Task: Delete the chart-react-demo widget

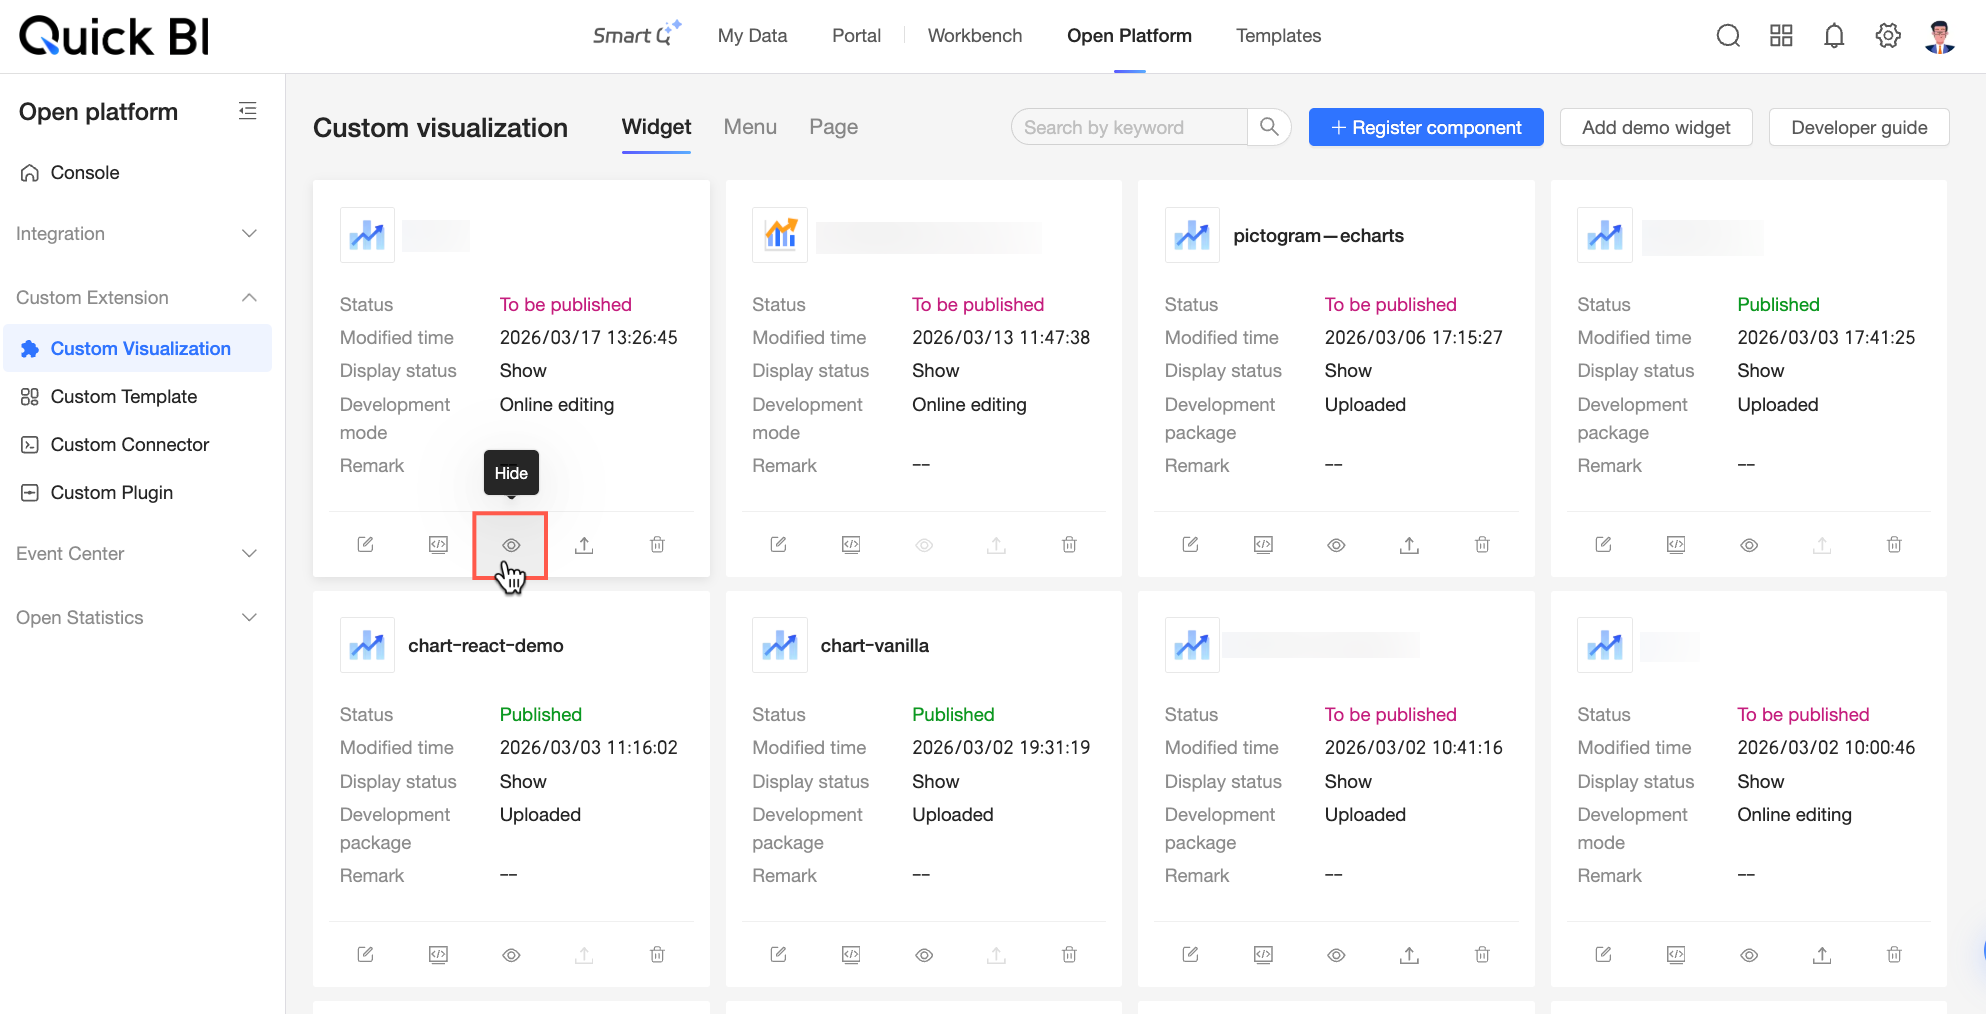Action: [x=657, y=954]
